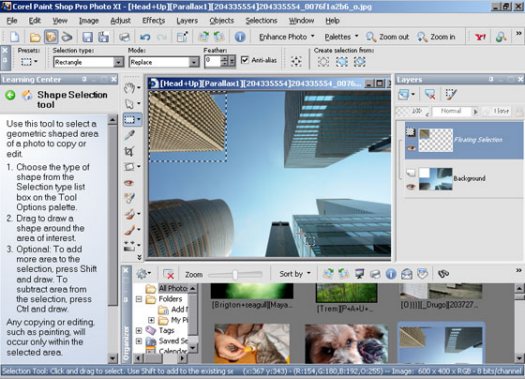Open the Enhance Photo dropdown
Viewport: 525px width, 379px height.
287,37
